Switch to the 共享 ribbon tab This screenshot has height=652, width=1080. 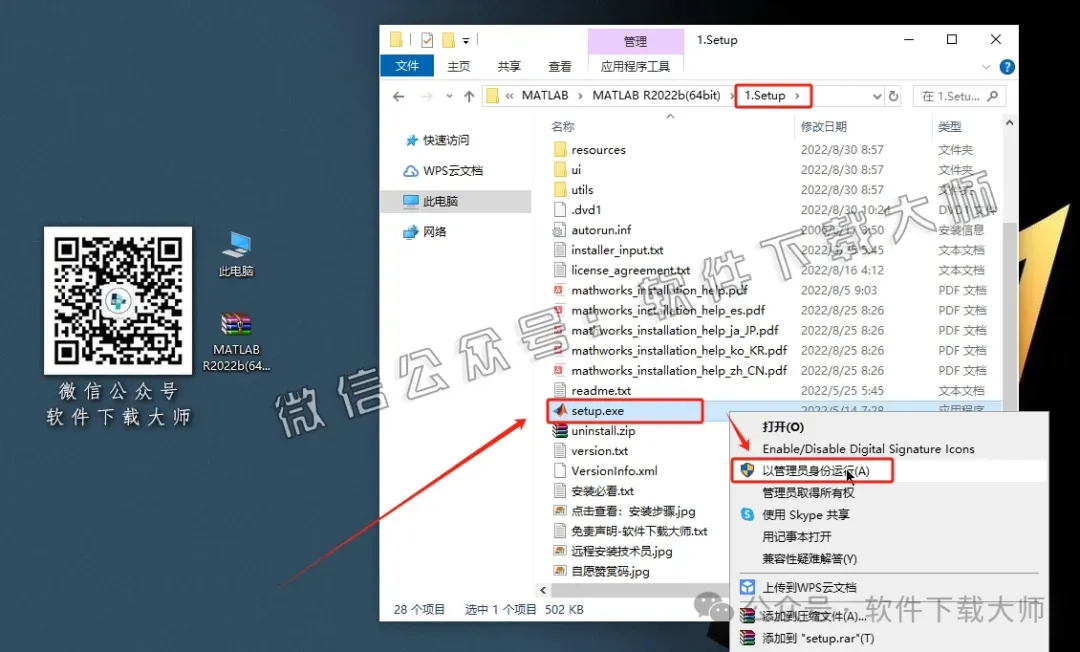pyautogui.click(x=509, y=66)
